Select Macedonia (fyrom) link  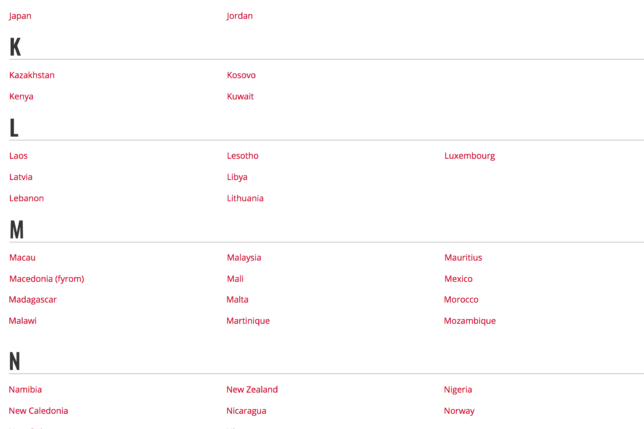(46, 279)
